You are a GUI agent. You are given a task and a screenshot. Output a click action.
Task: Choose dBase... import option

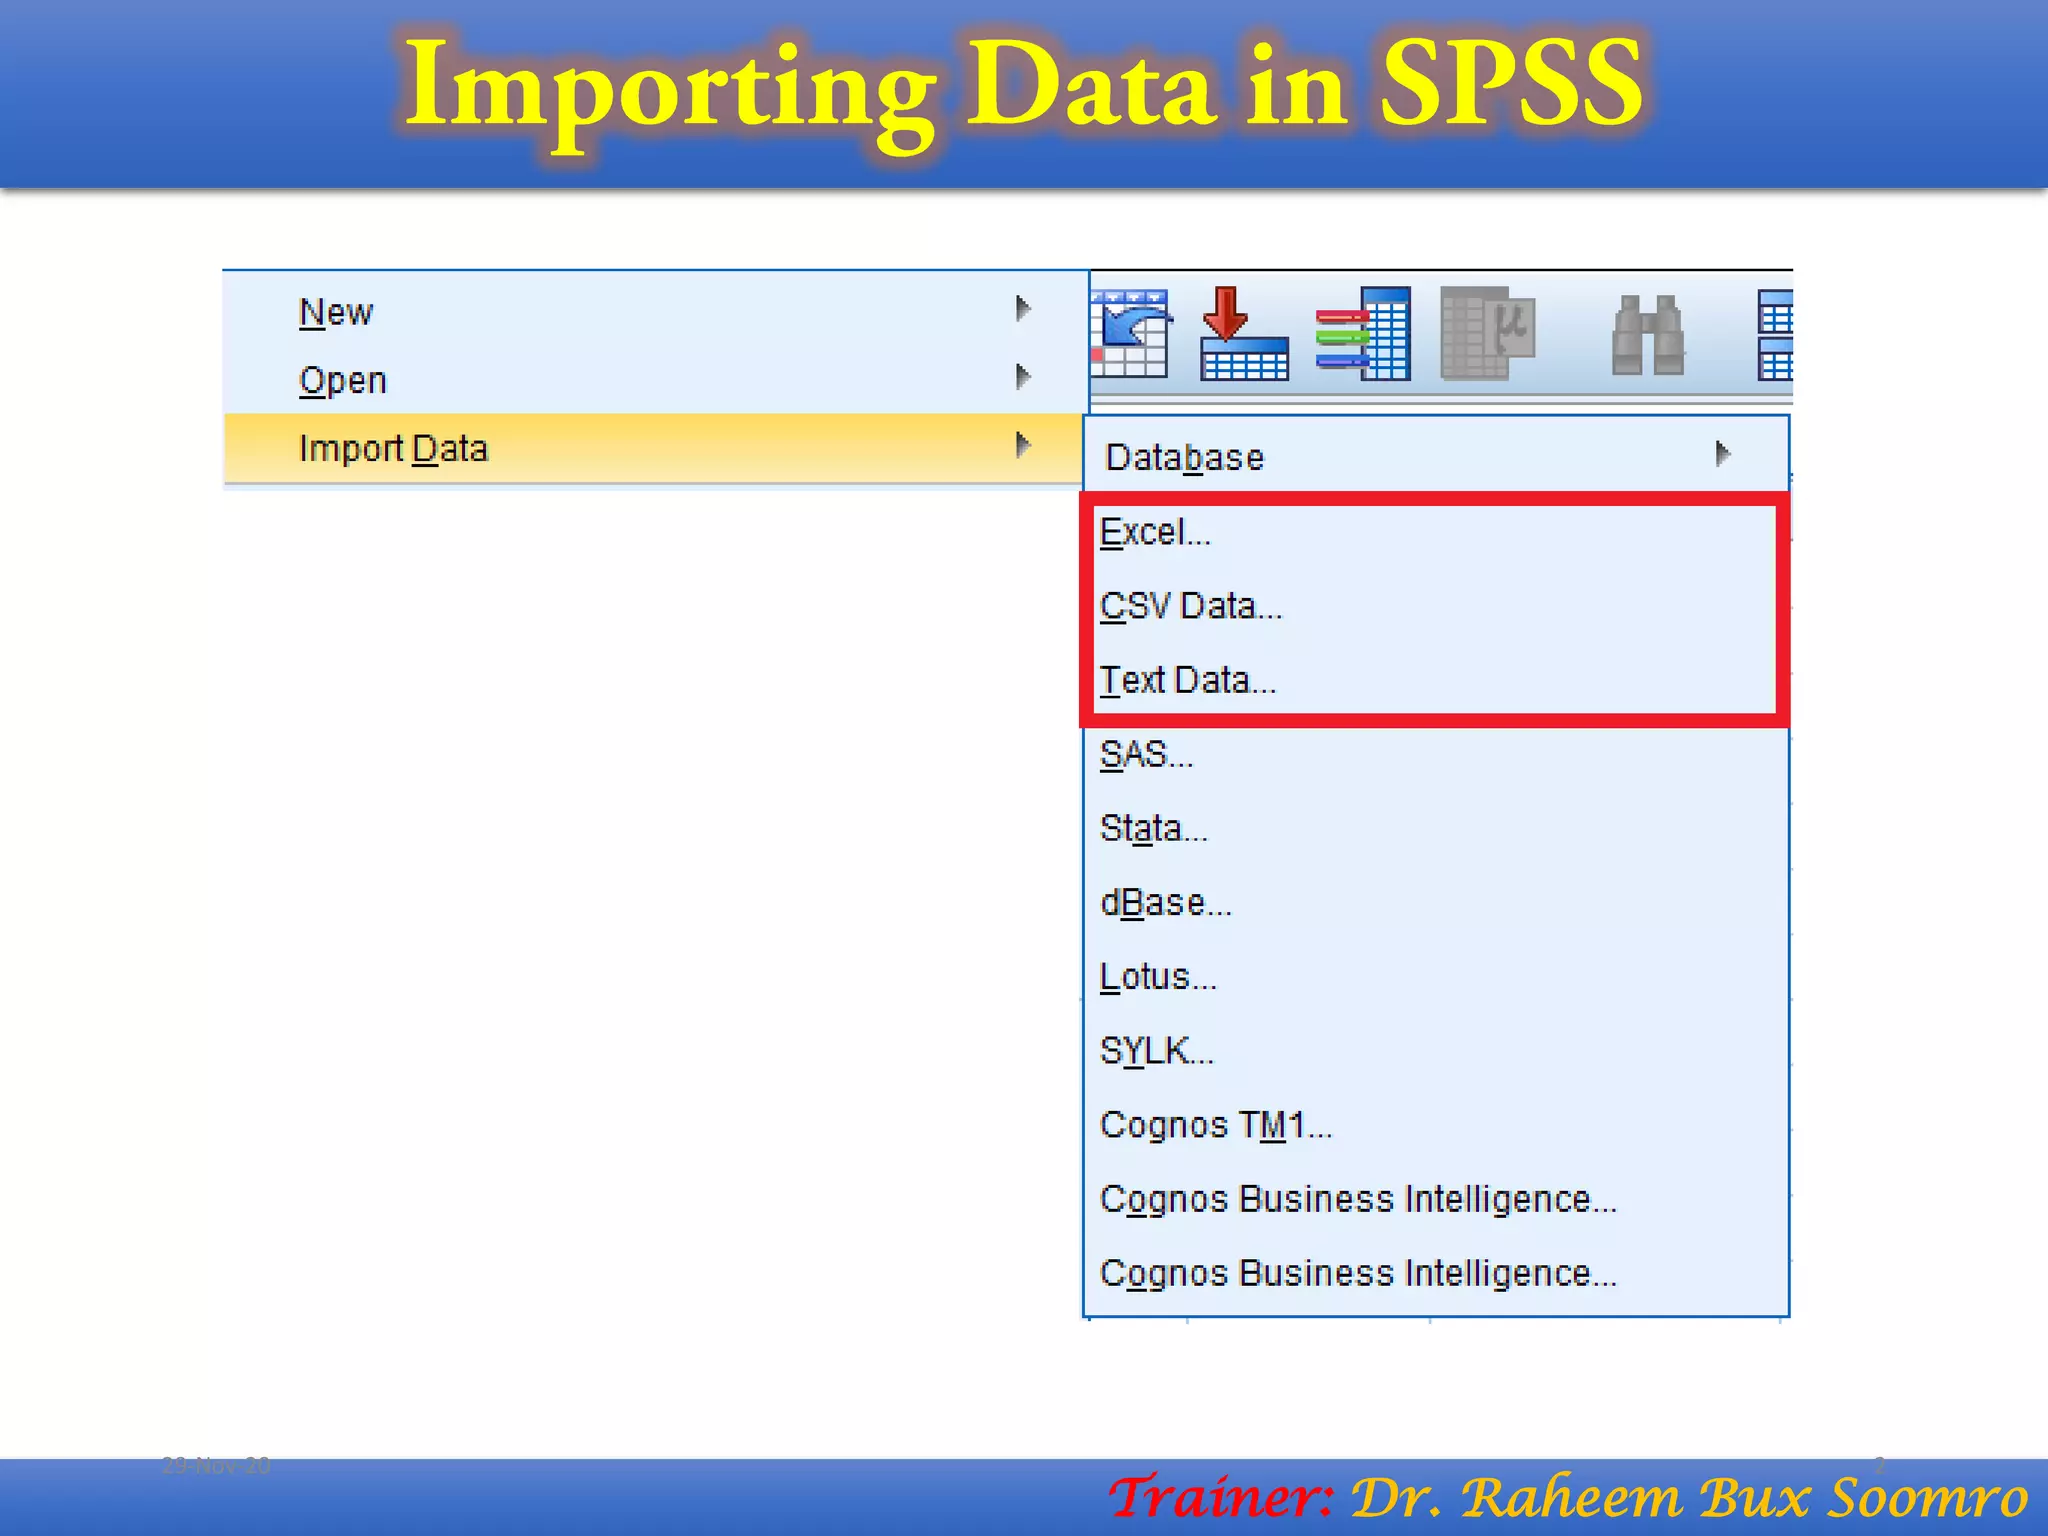coord(1165,902)
